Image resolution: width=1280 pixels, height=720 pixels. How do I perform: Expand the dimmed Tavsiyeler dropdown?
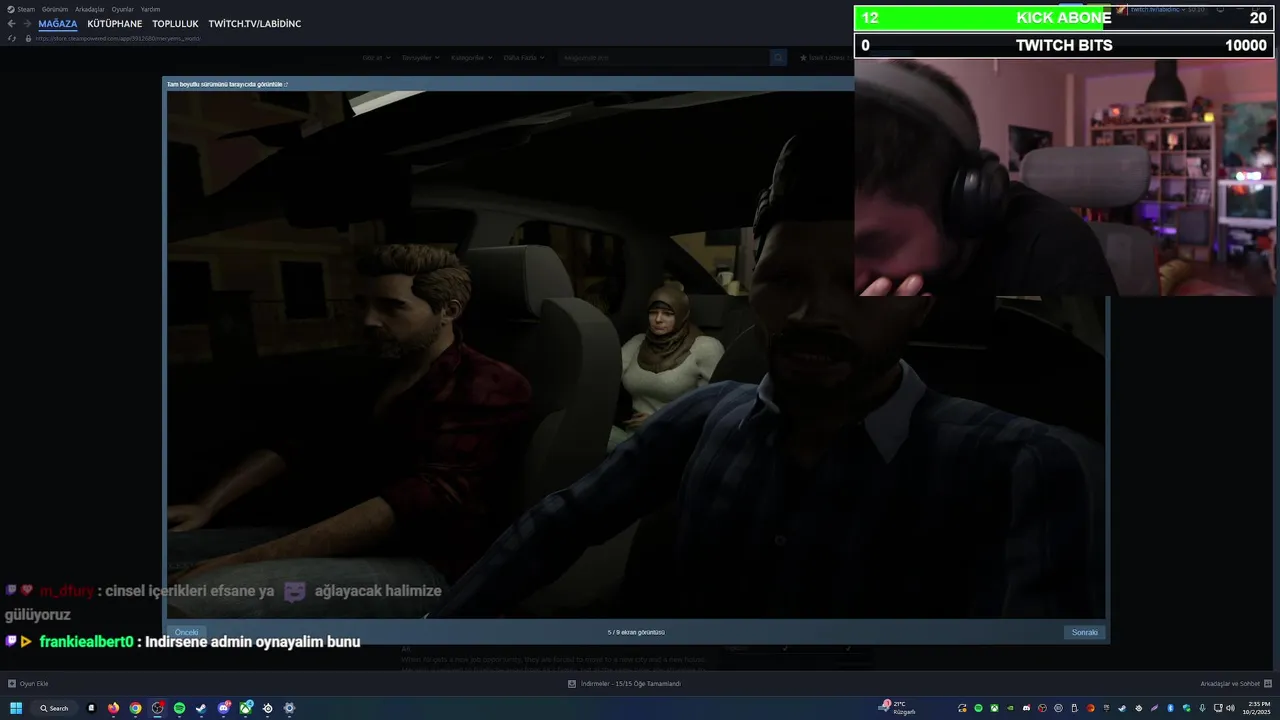421,58
